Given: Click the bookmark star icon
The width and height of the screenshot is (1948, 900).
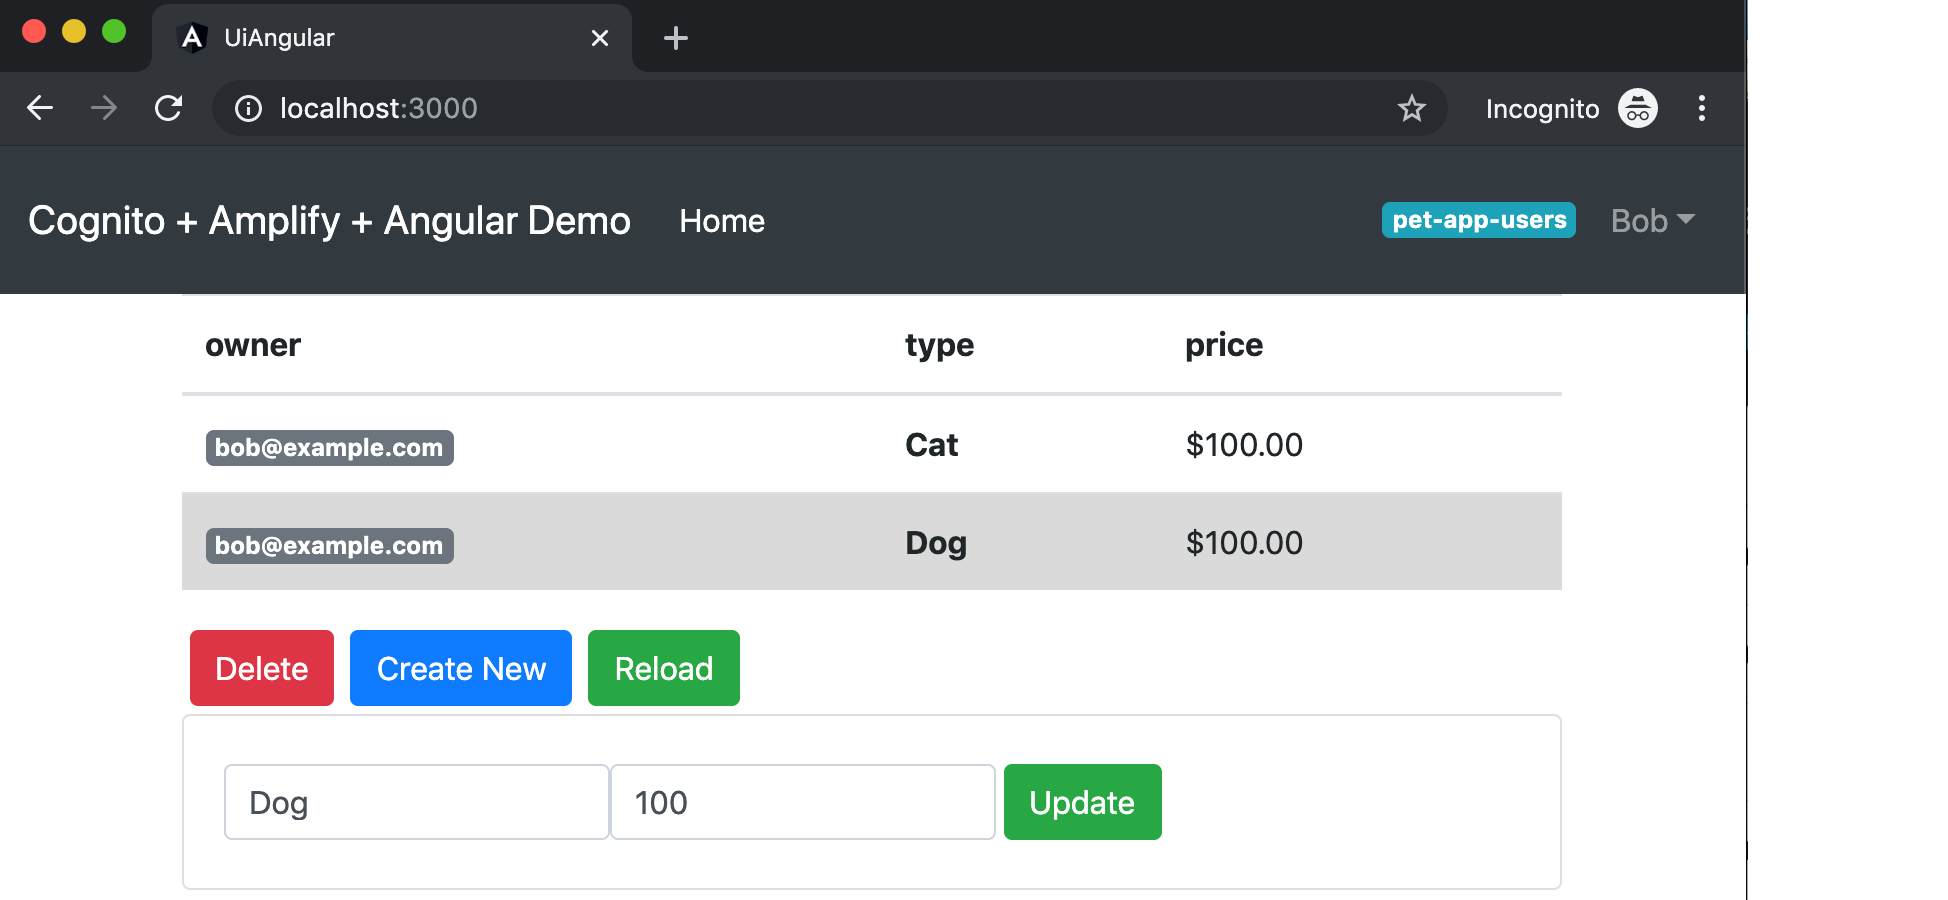Looking at the screenshot, I should click(x=1411, y=109).
